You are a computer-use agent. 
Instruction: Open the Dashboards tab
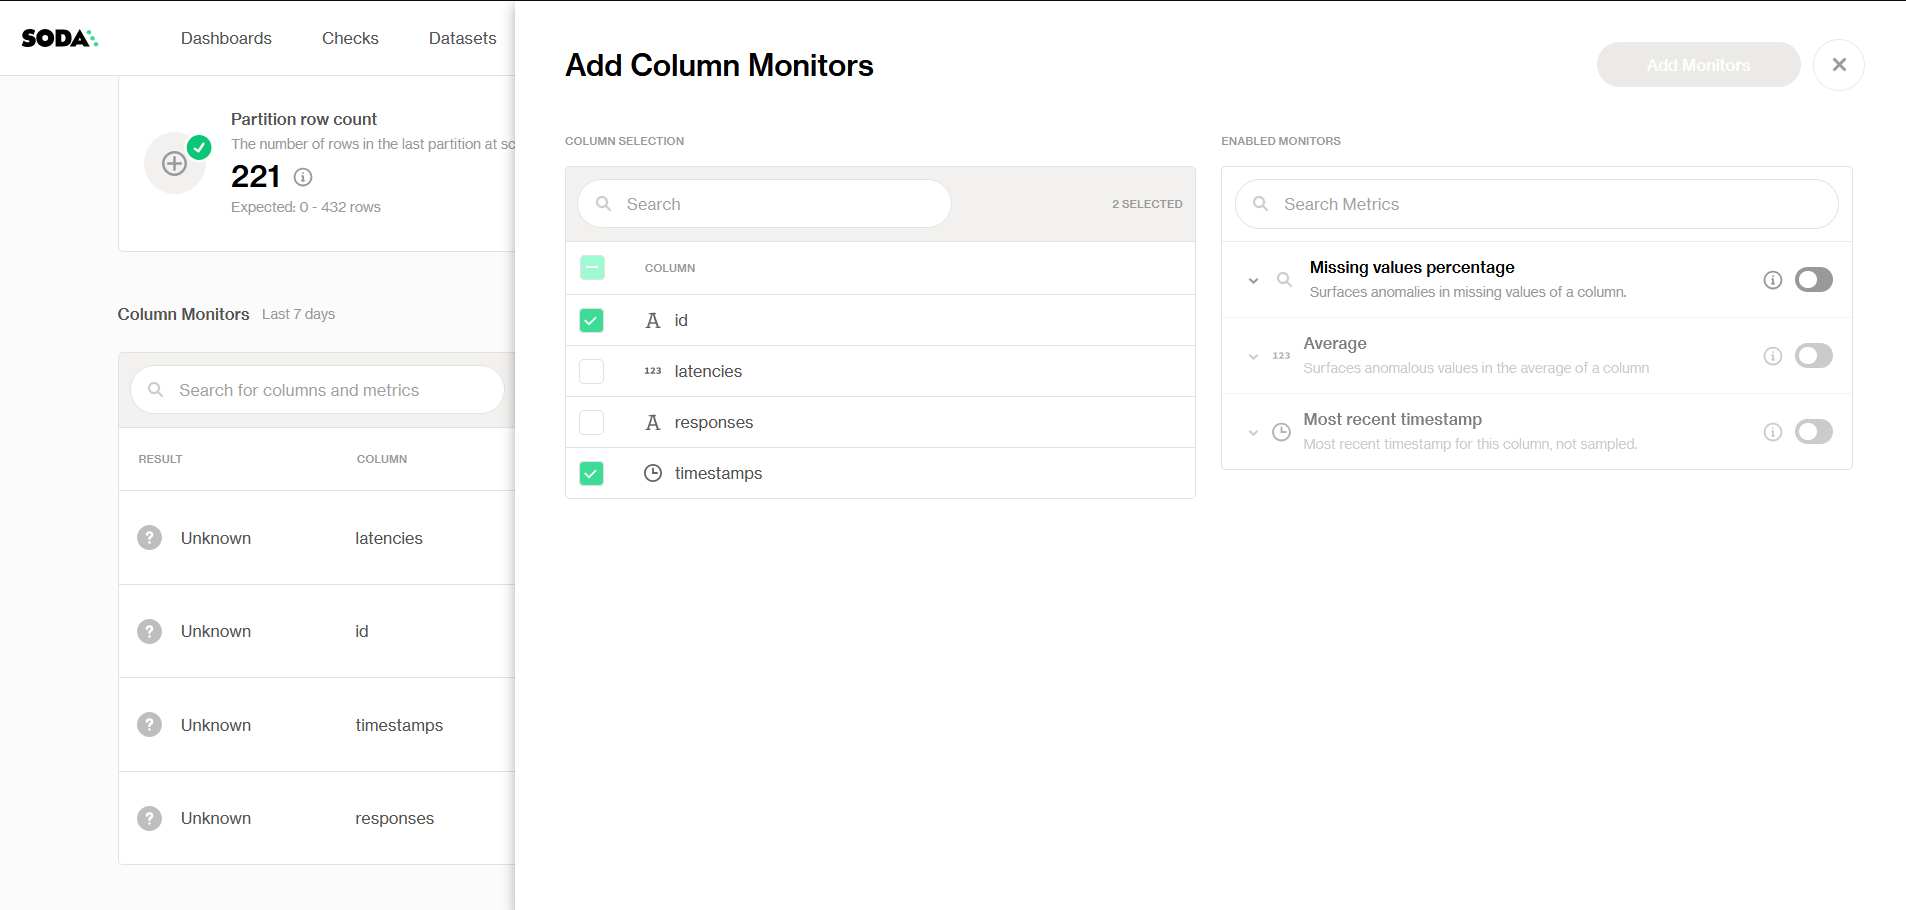(226, 38)
